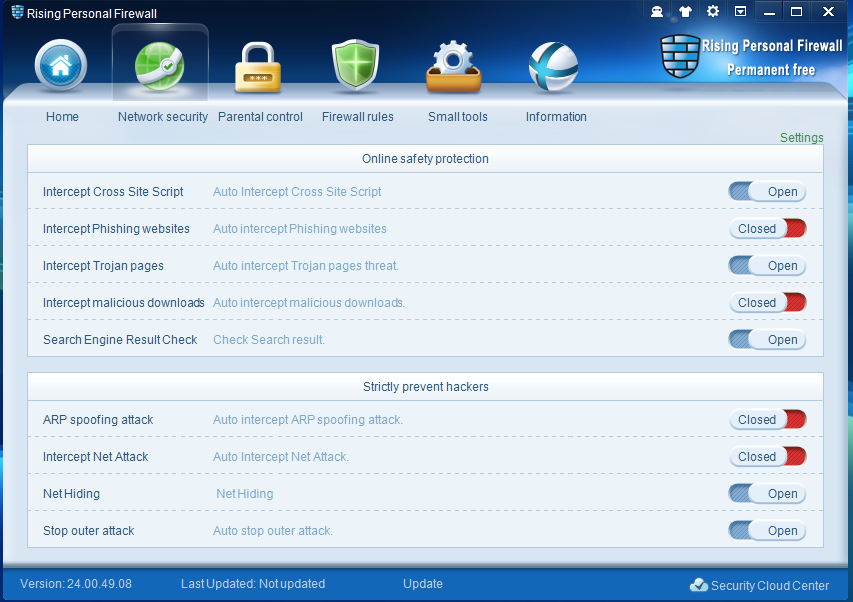Screen dimensions: 853x602
Task: Toggle Intercept Trojan pages switch
Action: 767,265
